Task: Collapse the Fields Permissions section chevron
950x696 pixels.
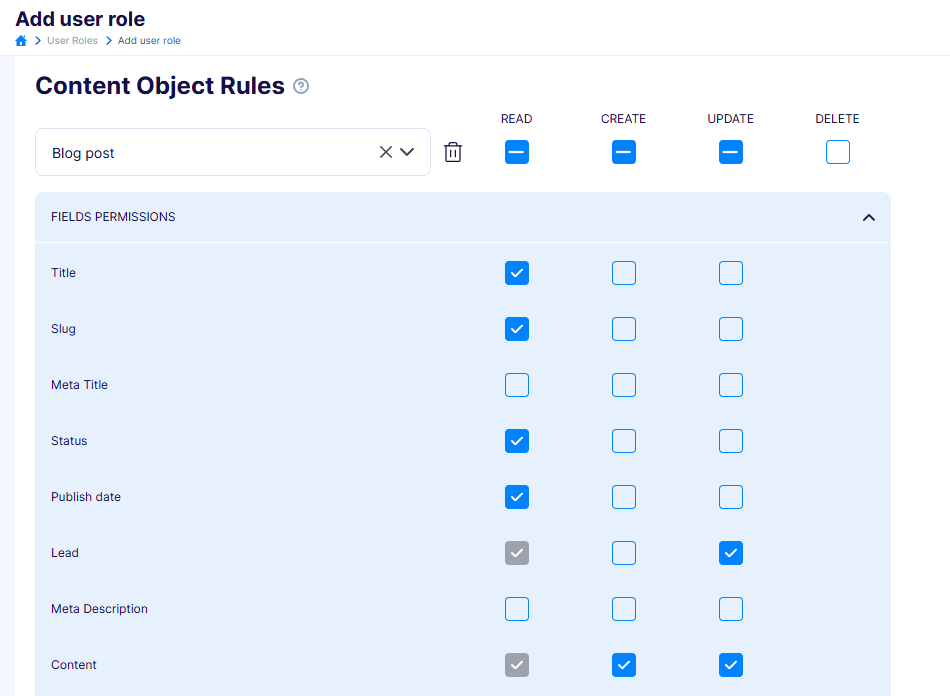Action: (x=869, y=217)
